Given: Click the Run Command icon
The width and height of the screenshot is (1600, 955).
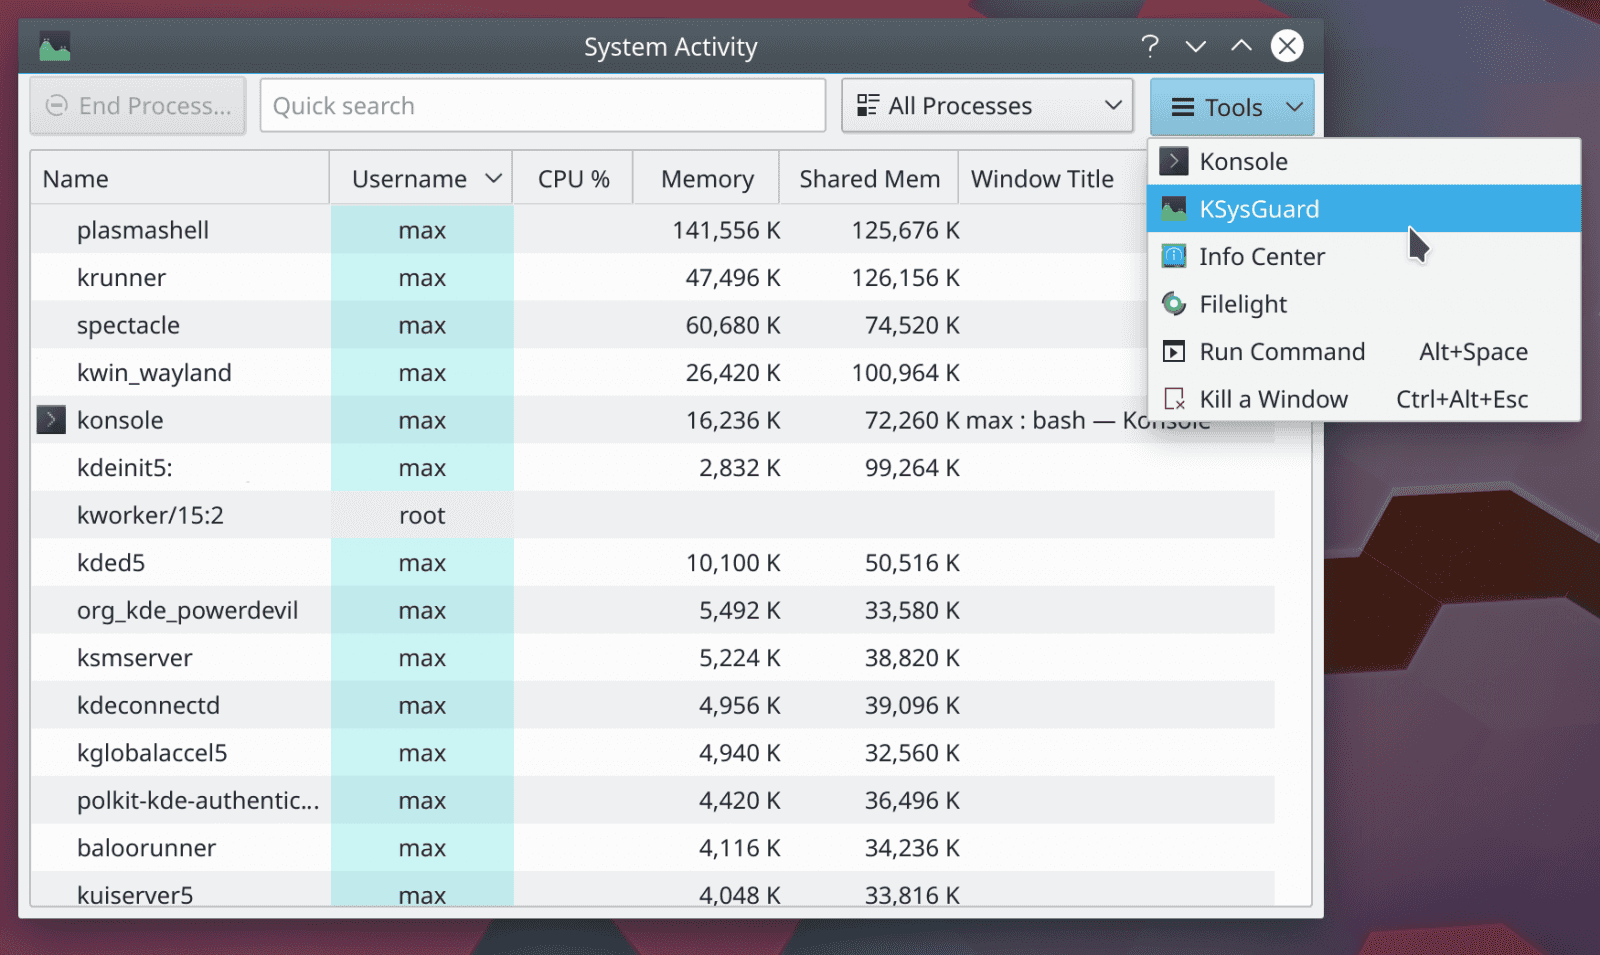Looking at the screenshot, I should point(1172,351).
